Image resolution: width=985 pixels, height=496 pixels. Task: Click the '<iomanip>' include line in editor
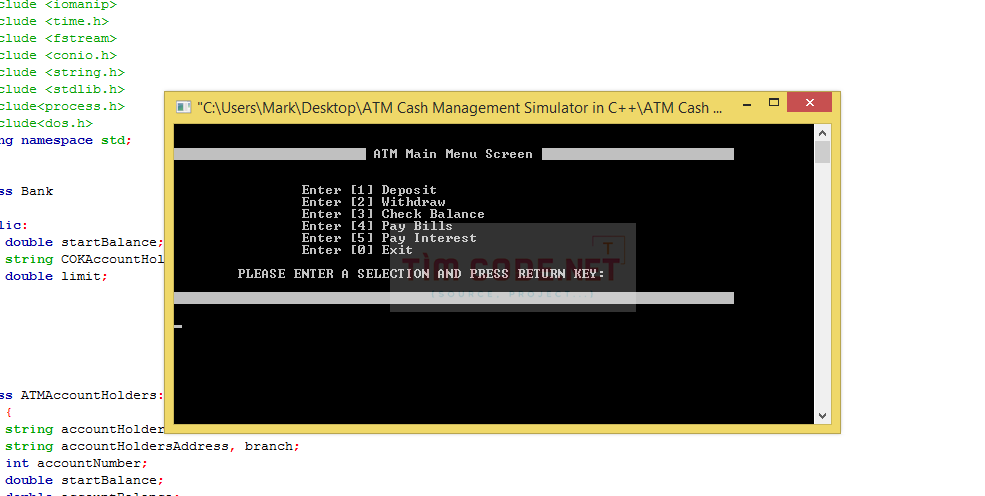[x=58, y=5]
